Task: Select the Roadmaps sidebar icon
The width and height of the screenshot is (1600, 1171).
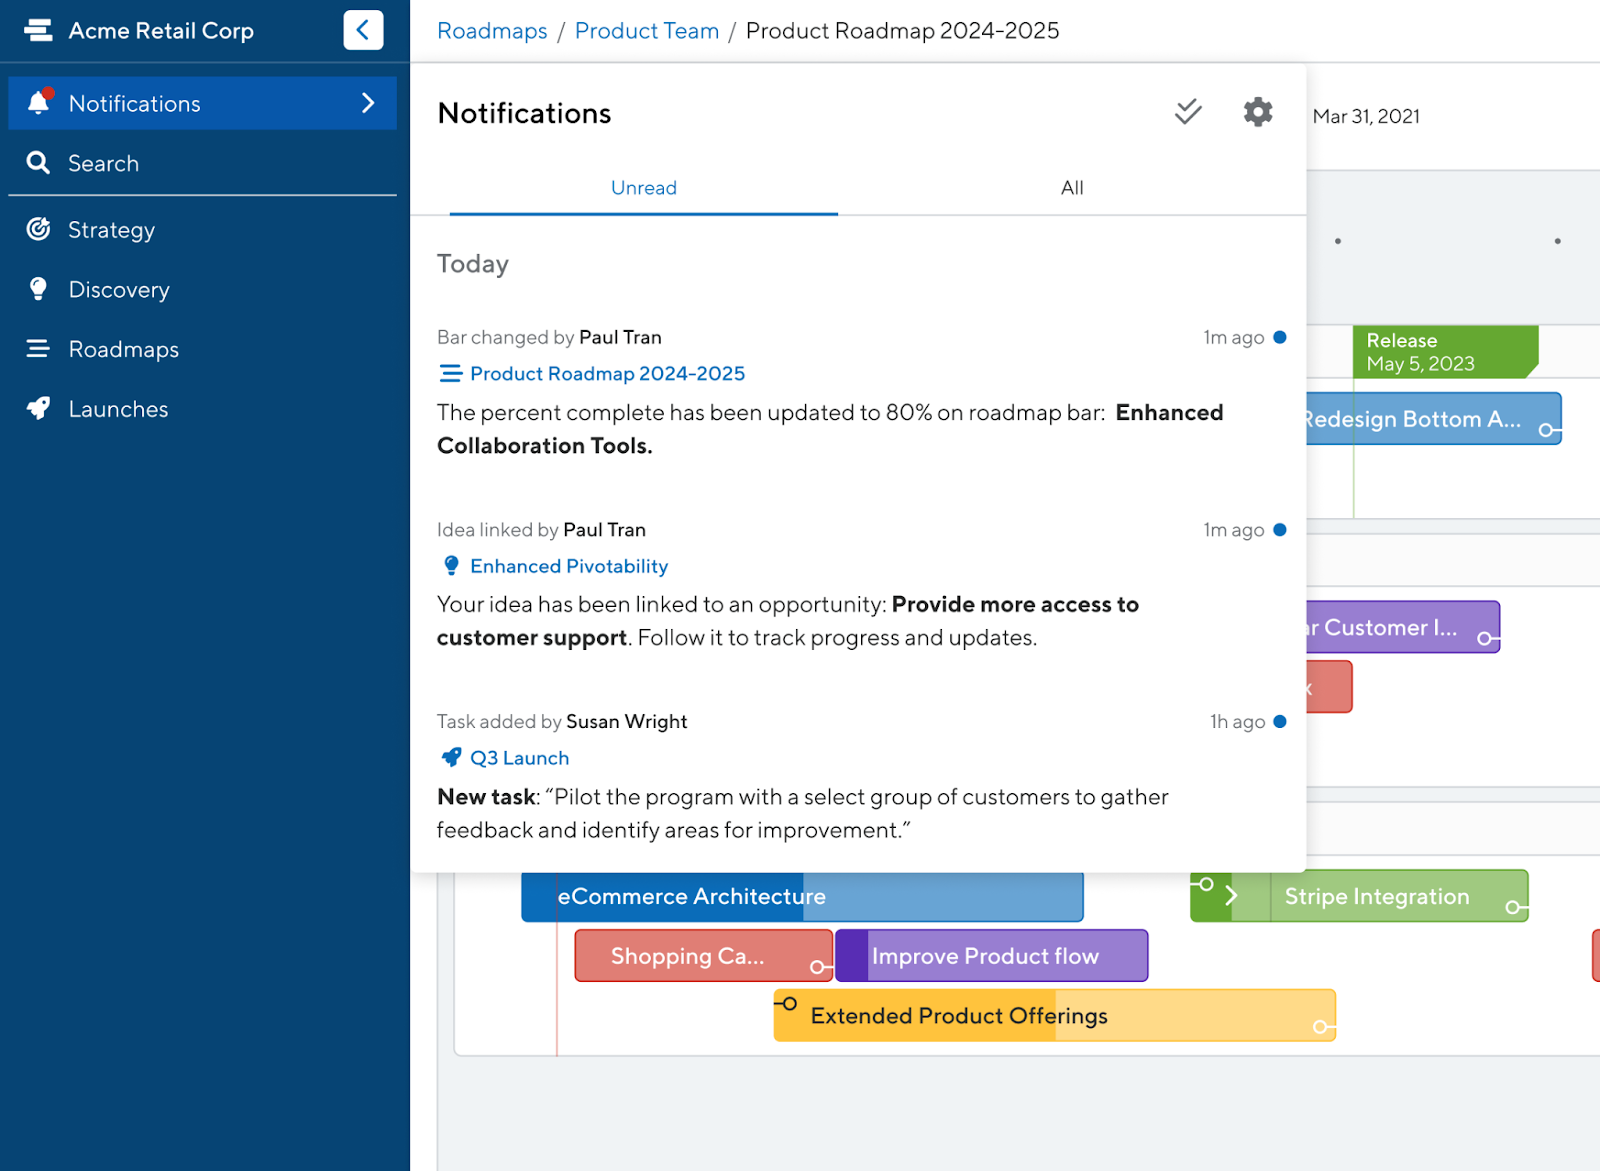Action: [38, 349]
